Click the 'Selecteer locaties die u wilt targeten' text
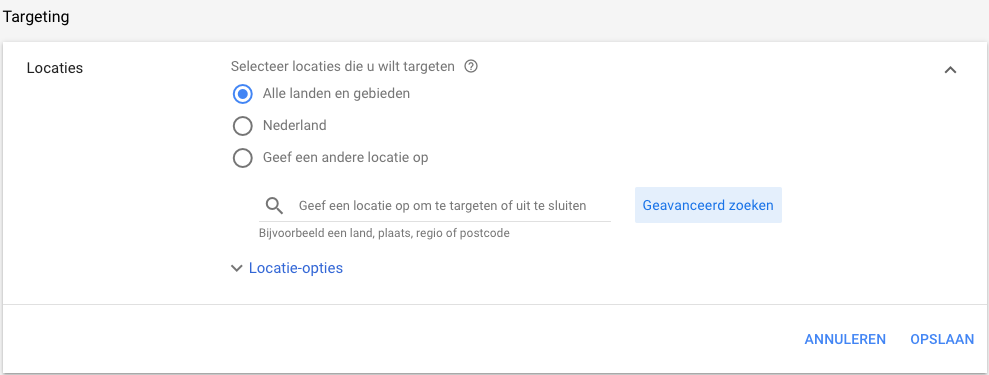 click(342, 66)
